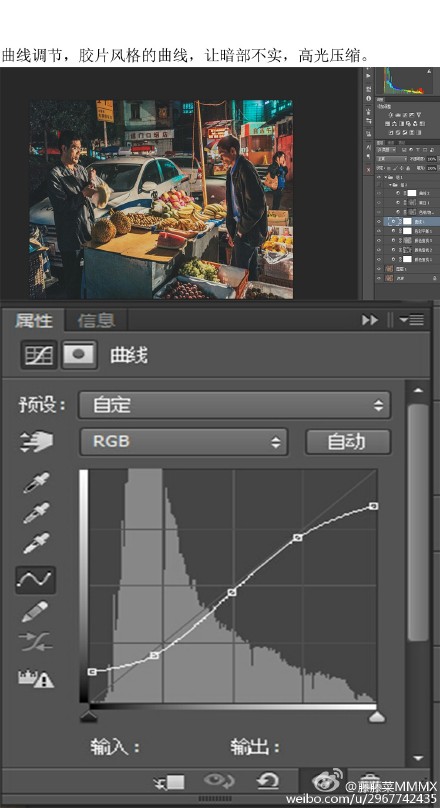Select the second curve point from left
Screen dimensions: 440x808
(x=154, y=655)
